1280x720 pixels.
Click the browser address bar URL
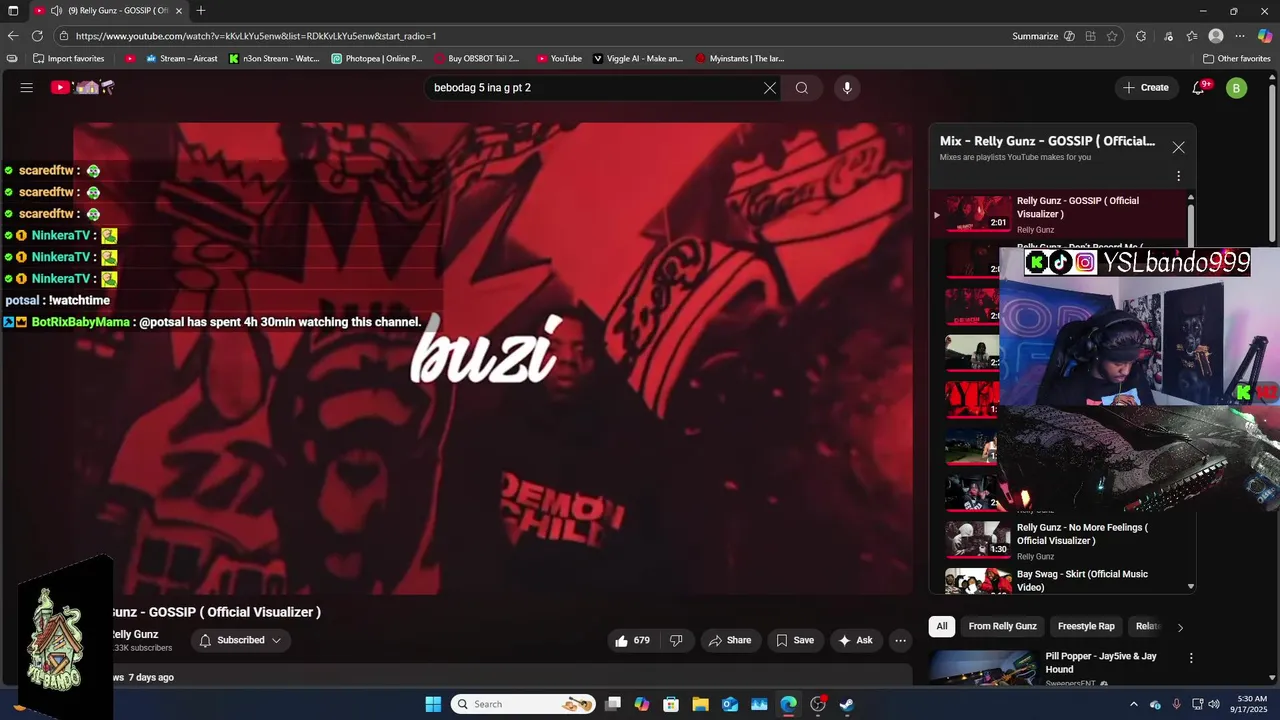[255, 36]
